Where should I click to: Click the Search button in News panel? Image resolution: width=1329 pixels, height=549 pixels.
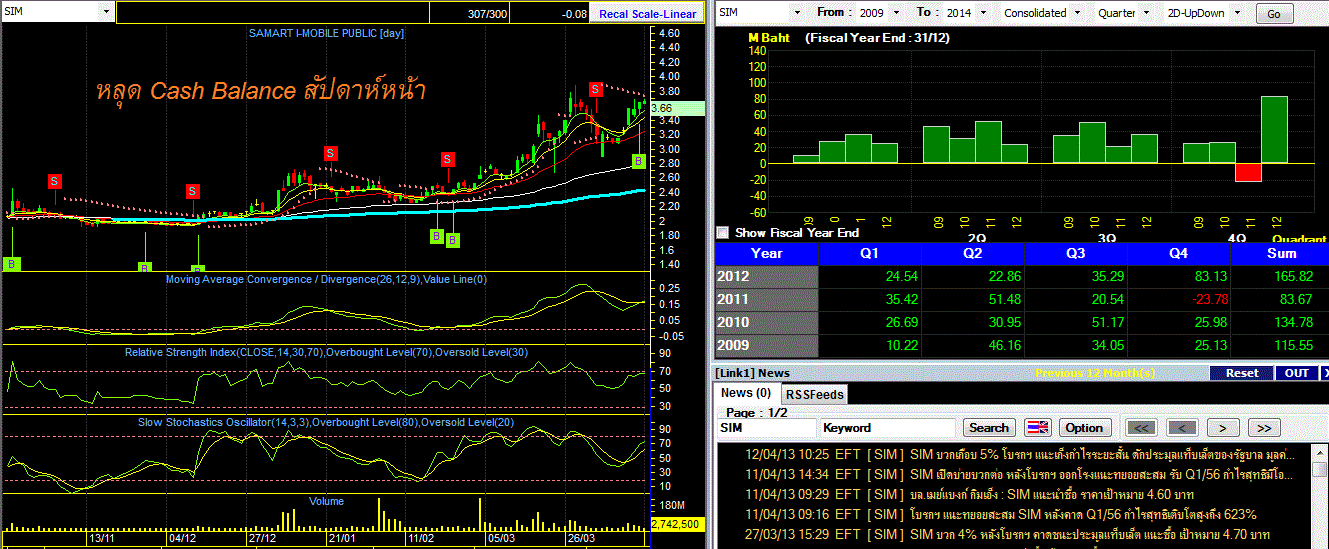click(x=989, y=428)
